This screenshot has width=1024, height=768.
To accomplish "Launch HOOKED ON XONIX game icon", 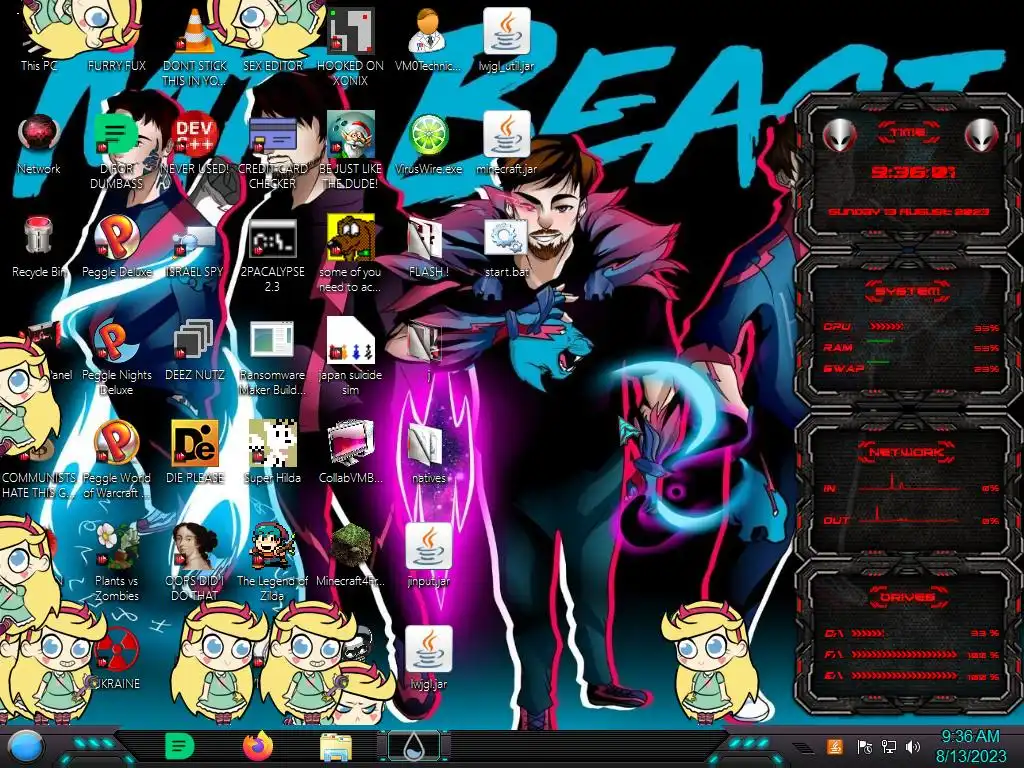I will pos(350,46).
